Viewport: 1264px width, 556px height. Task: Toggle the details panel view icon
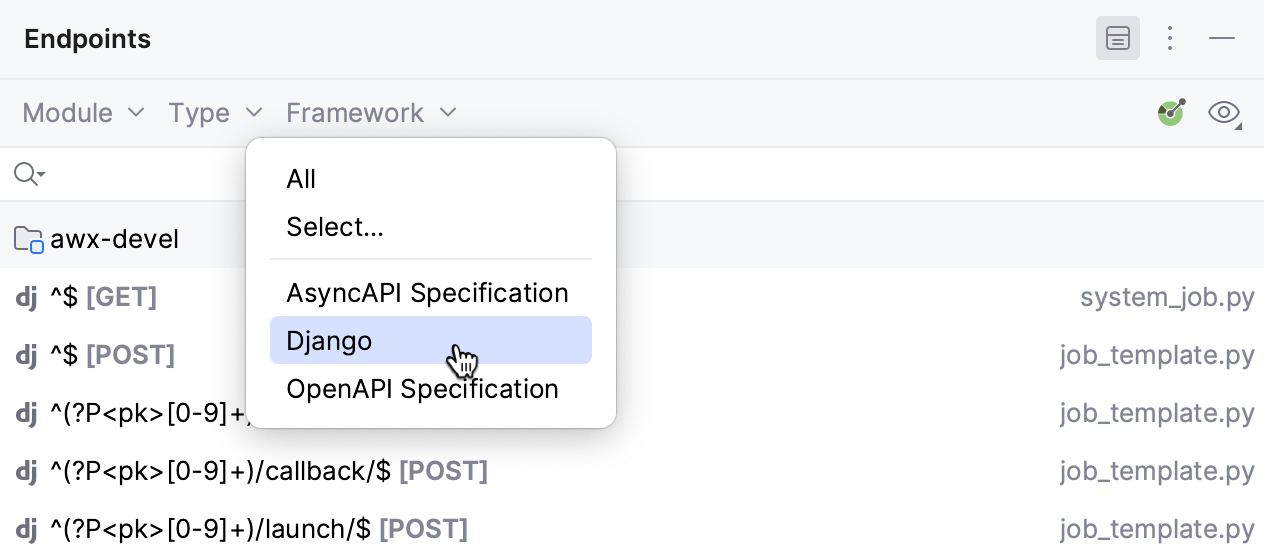coord(1118,39)
